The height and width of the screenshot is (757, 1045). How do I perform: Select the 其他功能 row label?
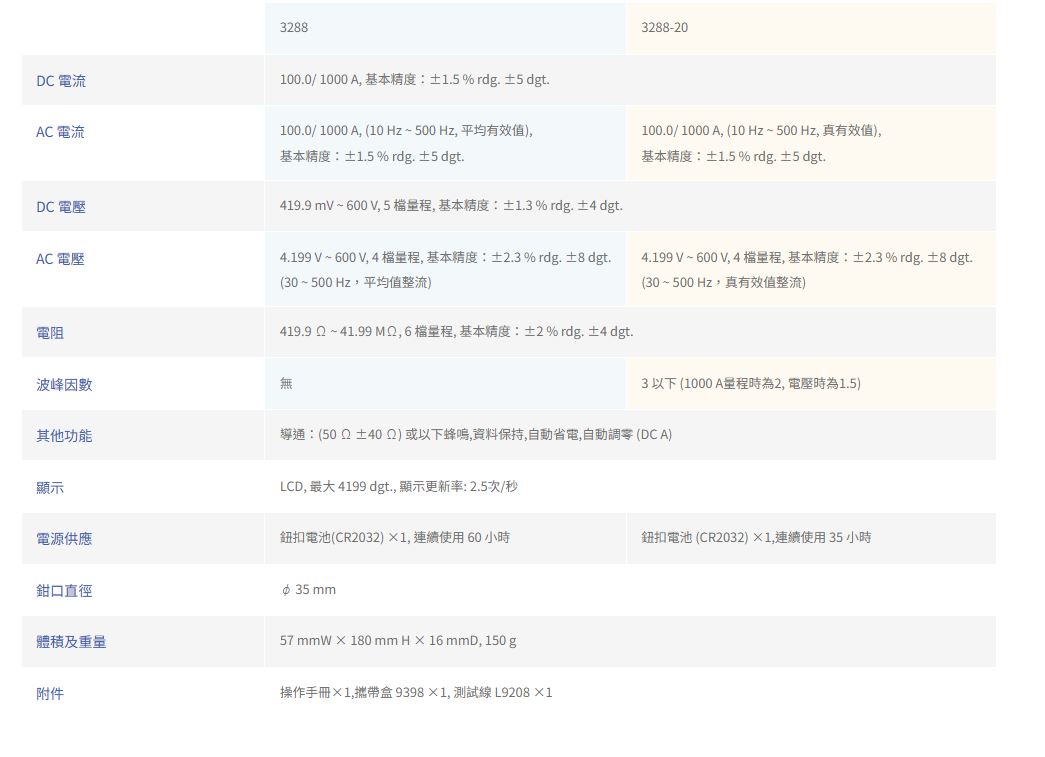[64, 436]
